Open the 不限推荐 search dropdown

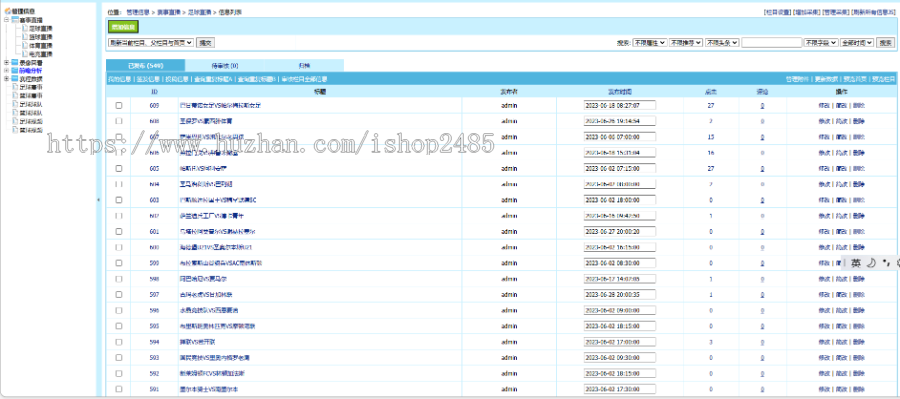(686, 42)
